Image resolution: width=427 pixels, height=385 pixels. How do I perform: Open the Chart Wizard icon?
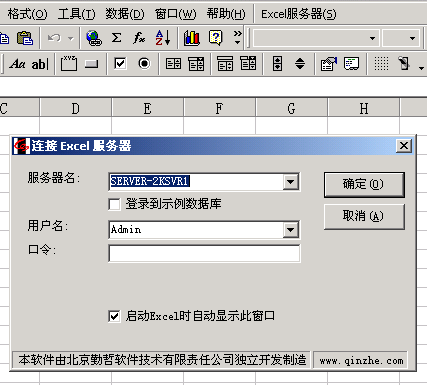pos(192,38)
